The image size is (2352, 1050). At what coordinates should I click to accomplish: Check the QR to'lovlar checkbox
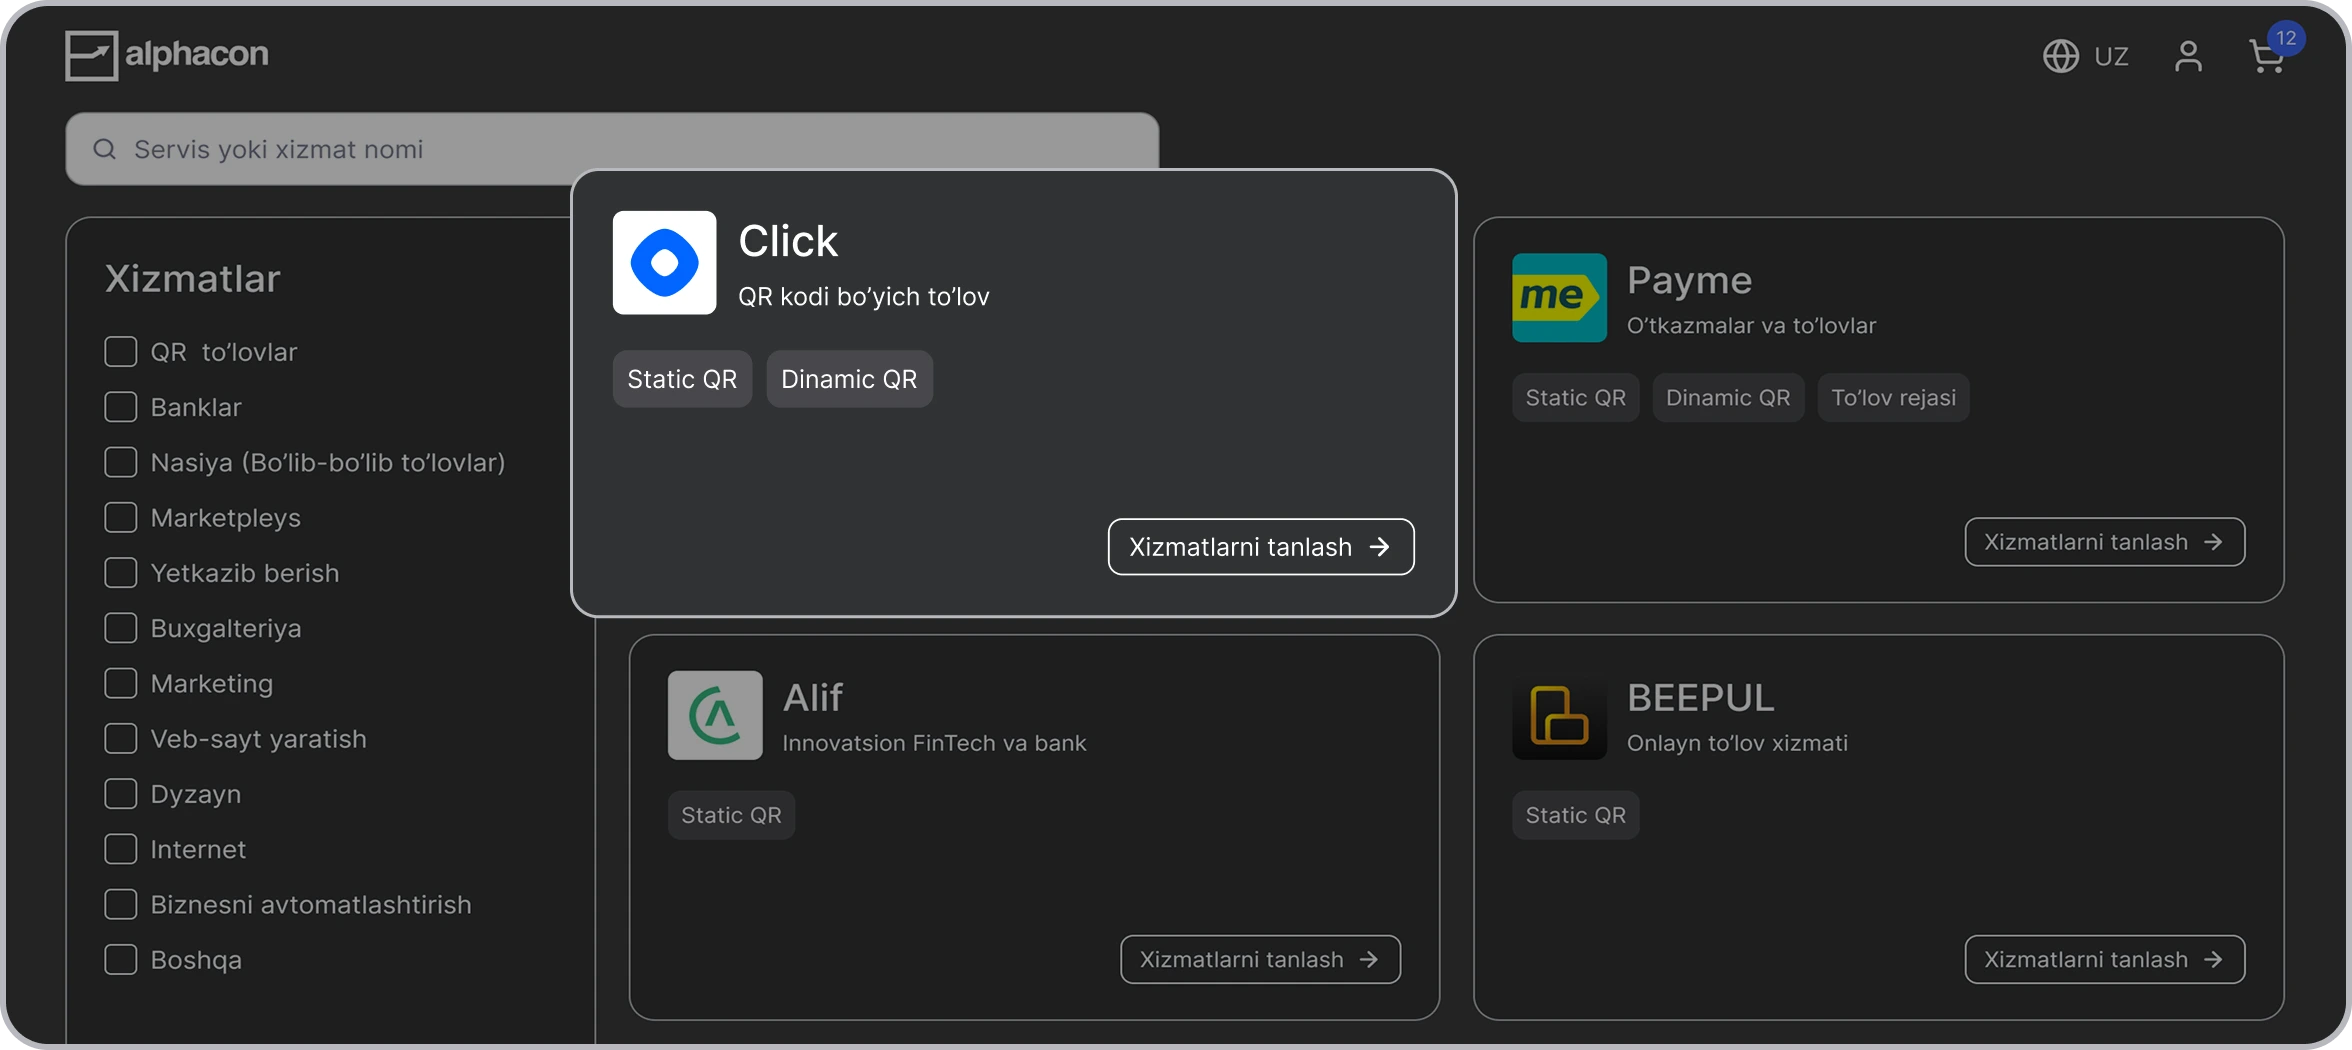tap(121, 352)
